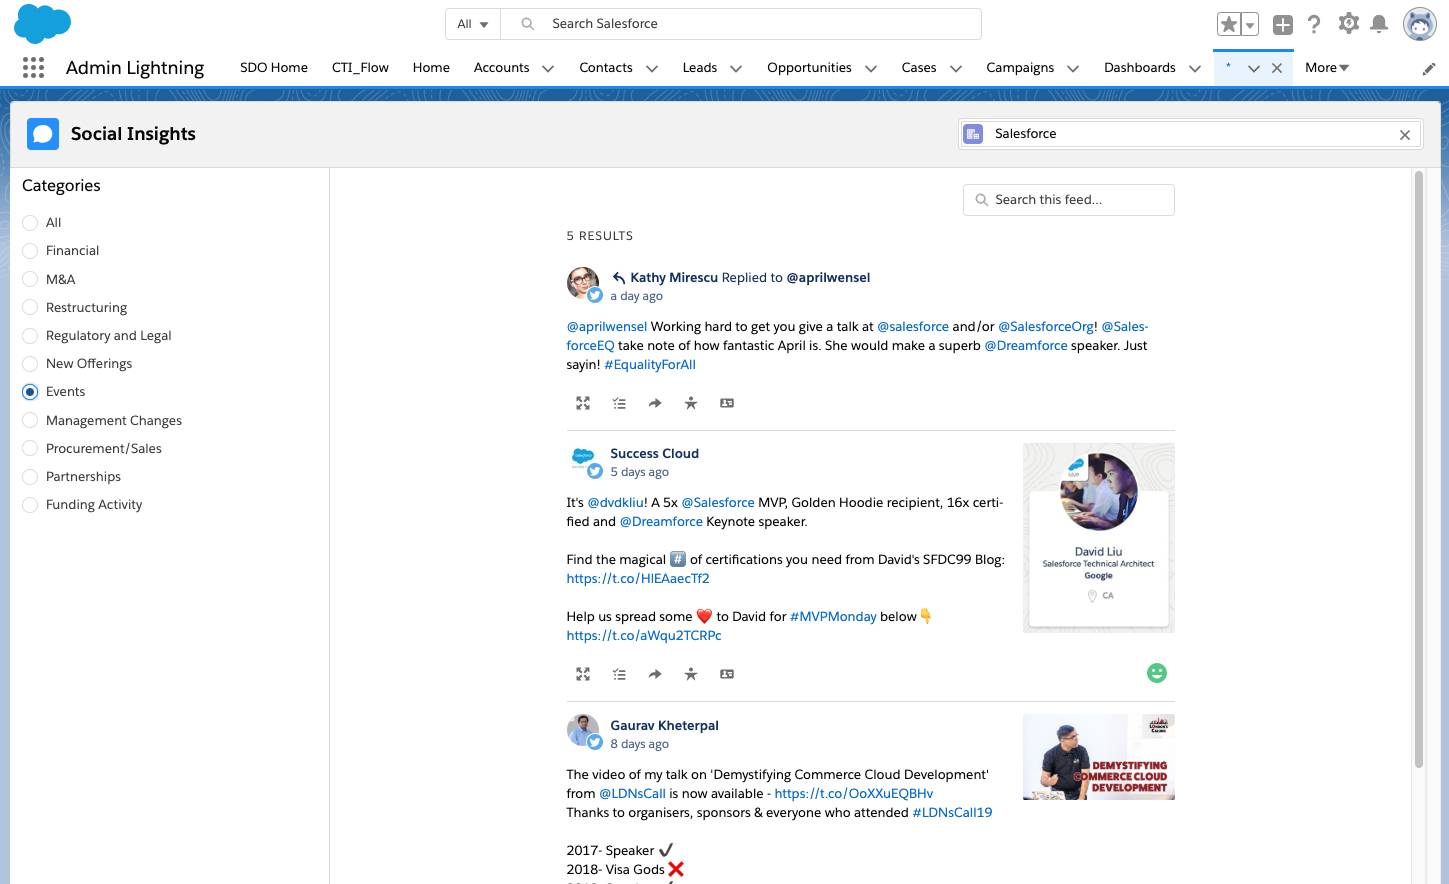
Task: Follow the https://t.co/HIEAaecTf2 link
Action: (x=638, y=578)
